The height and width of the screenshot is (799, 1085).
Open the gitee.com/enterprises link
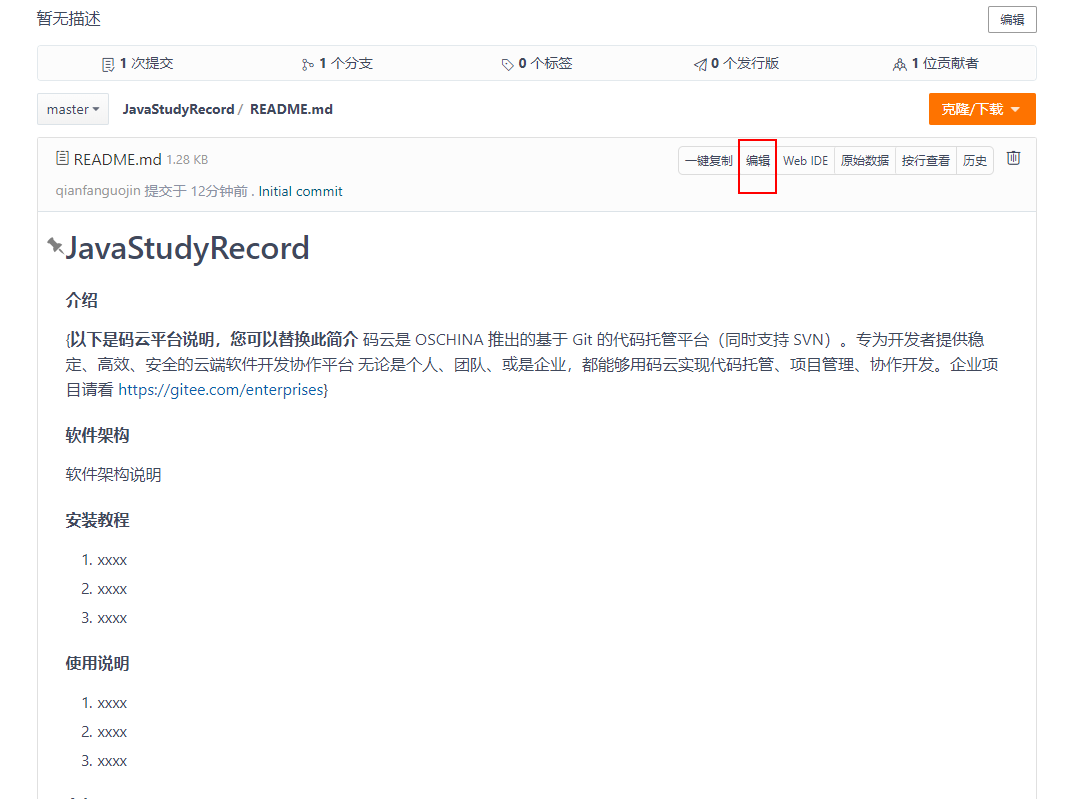[221, 389]
